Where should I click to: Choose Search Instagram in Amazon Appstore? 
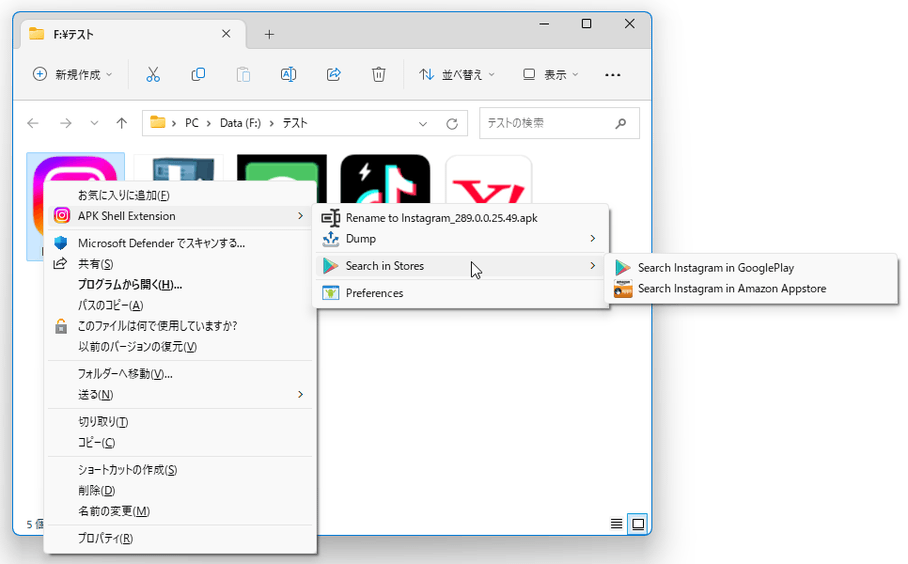[751, 288]
